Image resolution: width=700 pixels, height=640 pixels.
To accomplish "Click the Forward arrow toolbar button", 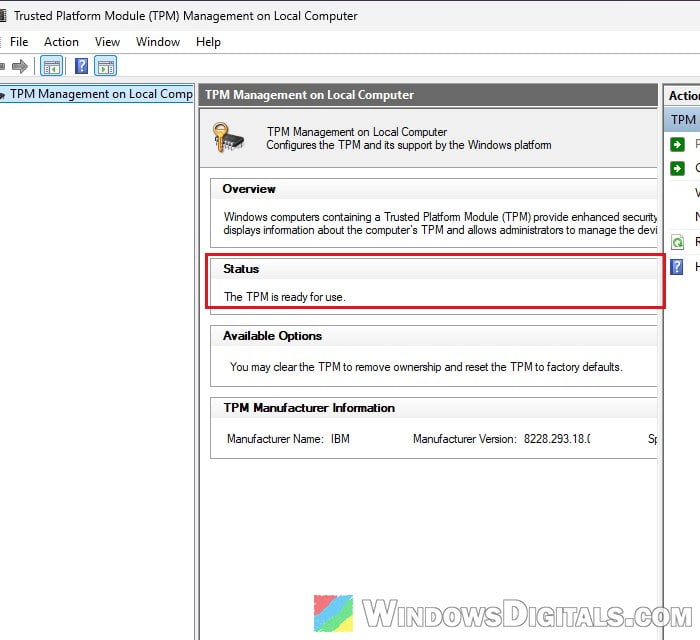I will click(x=20, y=66).
